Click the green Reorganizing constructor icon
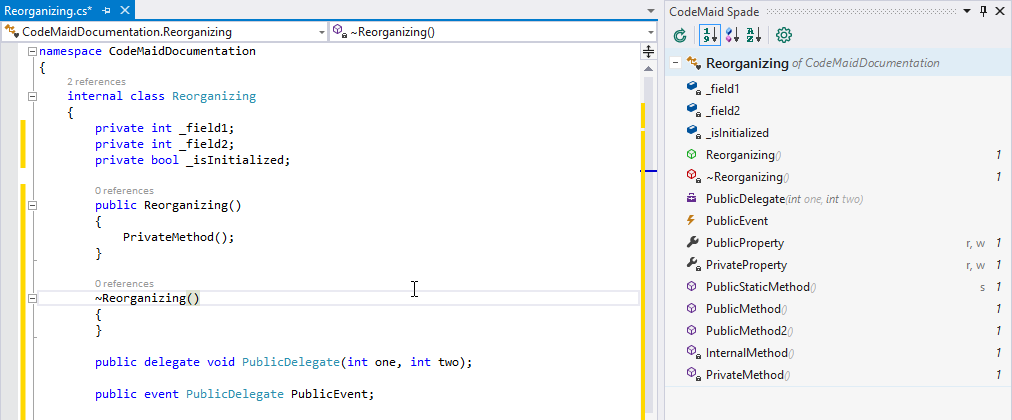Viewport: 1012px width, 420px height. 692,155
